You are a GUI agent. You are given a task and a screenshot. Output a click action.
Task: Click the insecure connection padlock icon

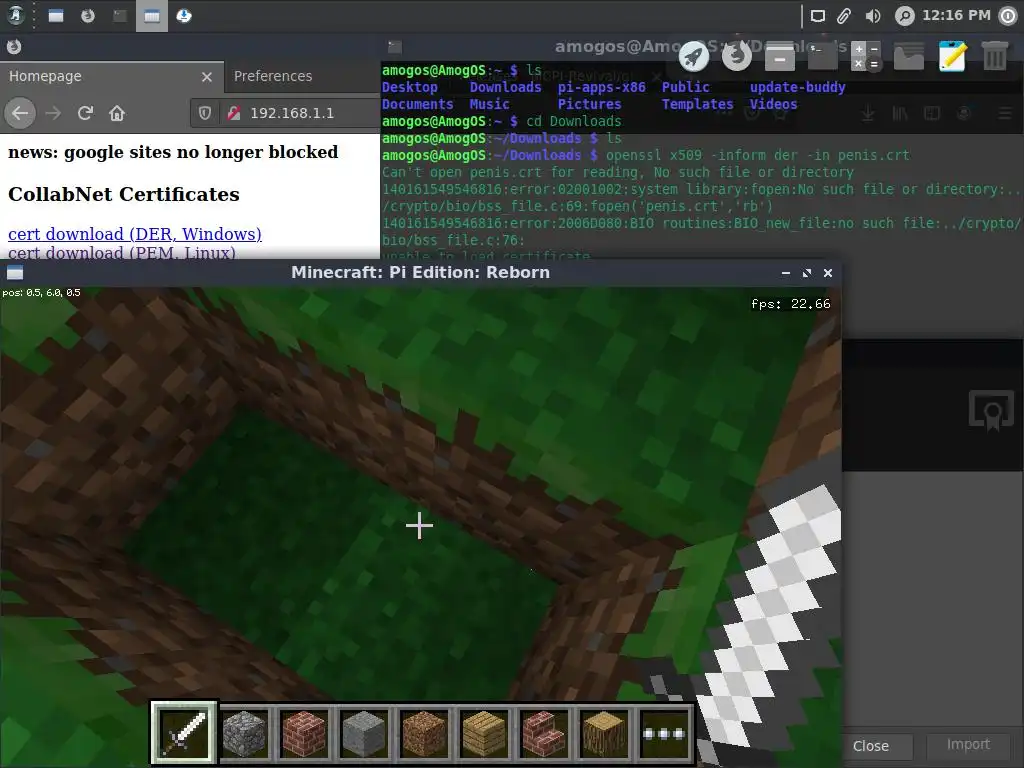(x=234, y=113)
